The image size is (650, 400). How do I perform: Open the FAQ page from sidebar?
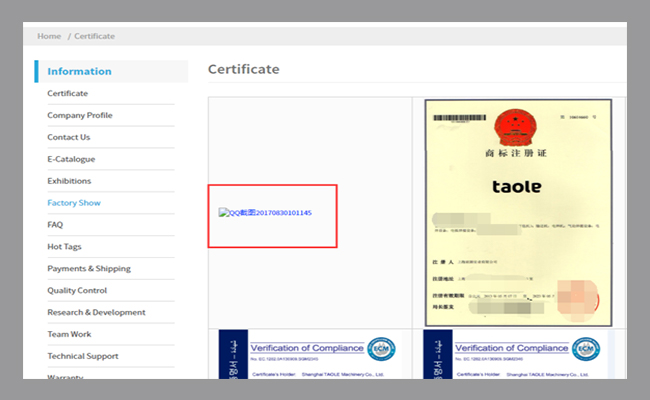[x=55, y=225]
